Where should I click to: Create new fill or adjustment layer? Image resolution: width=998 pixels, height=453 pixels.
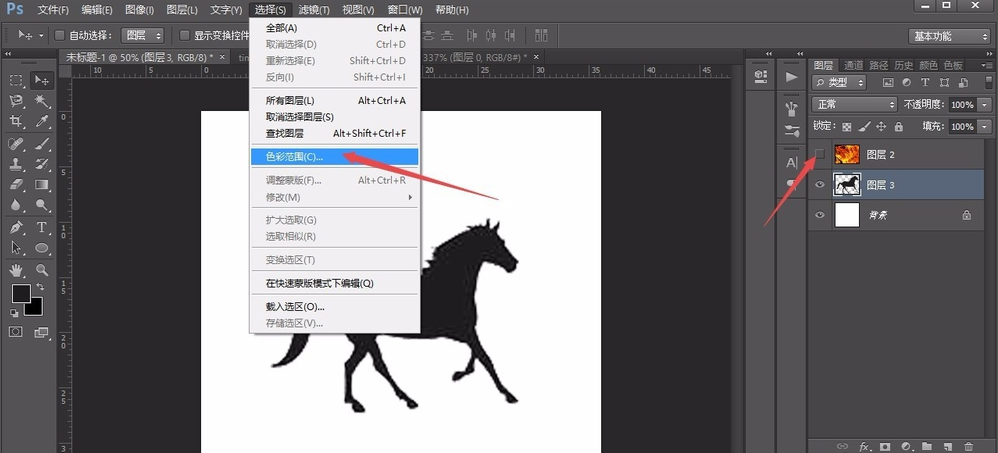906,446
